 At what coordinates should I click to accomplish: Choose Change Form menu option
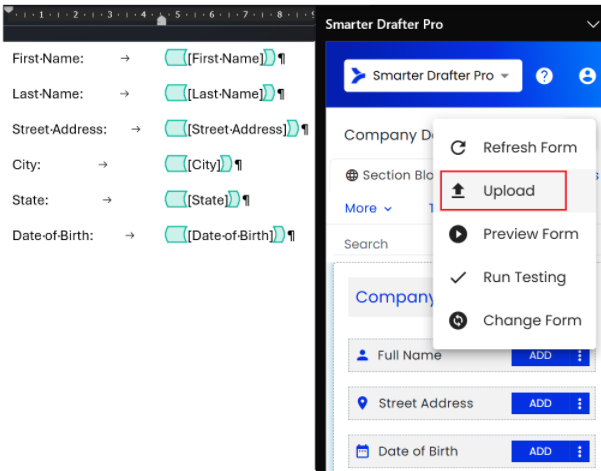pyautogui.click(x=514, y=320)
